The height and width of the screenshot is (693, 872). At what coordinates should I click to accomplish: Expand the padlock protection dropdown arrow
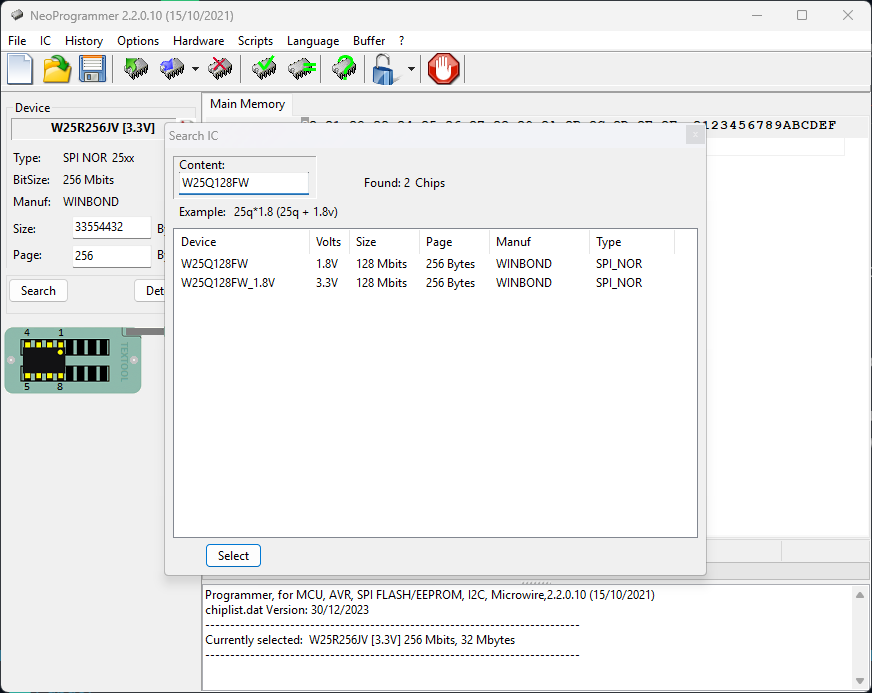point(411,69)
